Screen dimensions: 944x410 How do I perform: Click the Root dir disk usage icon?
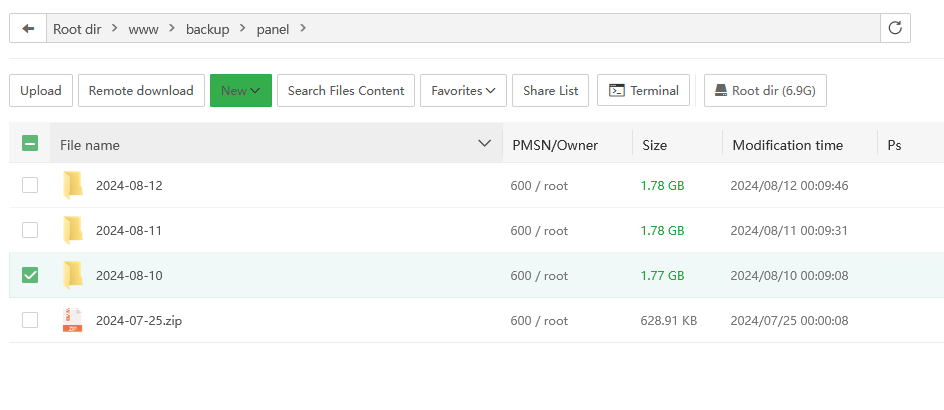(x=720, y=90)
